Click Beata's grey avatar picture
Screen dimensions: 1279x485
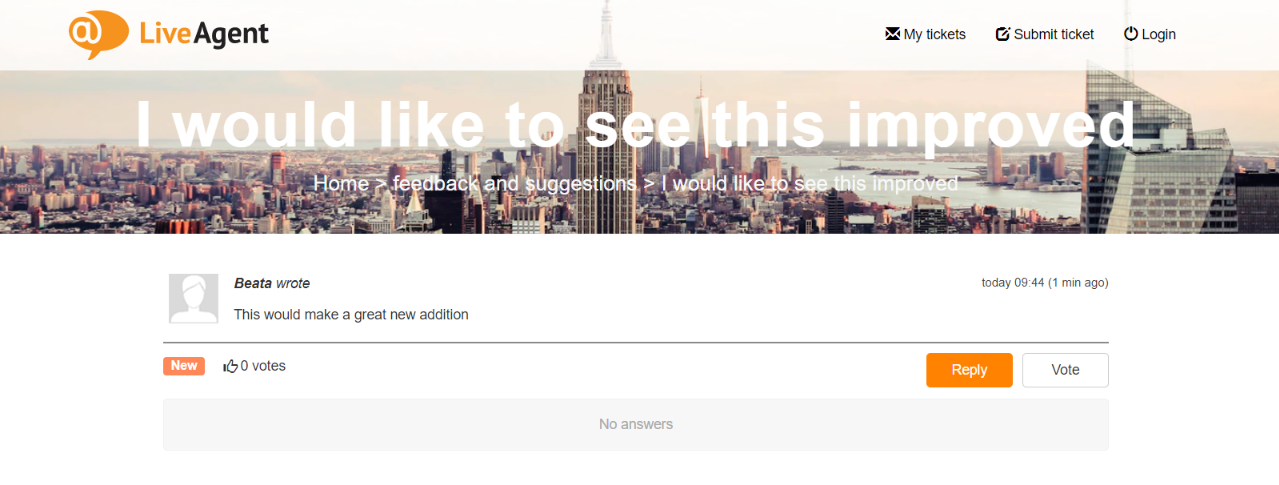point(194,298)
